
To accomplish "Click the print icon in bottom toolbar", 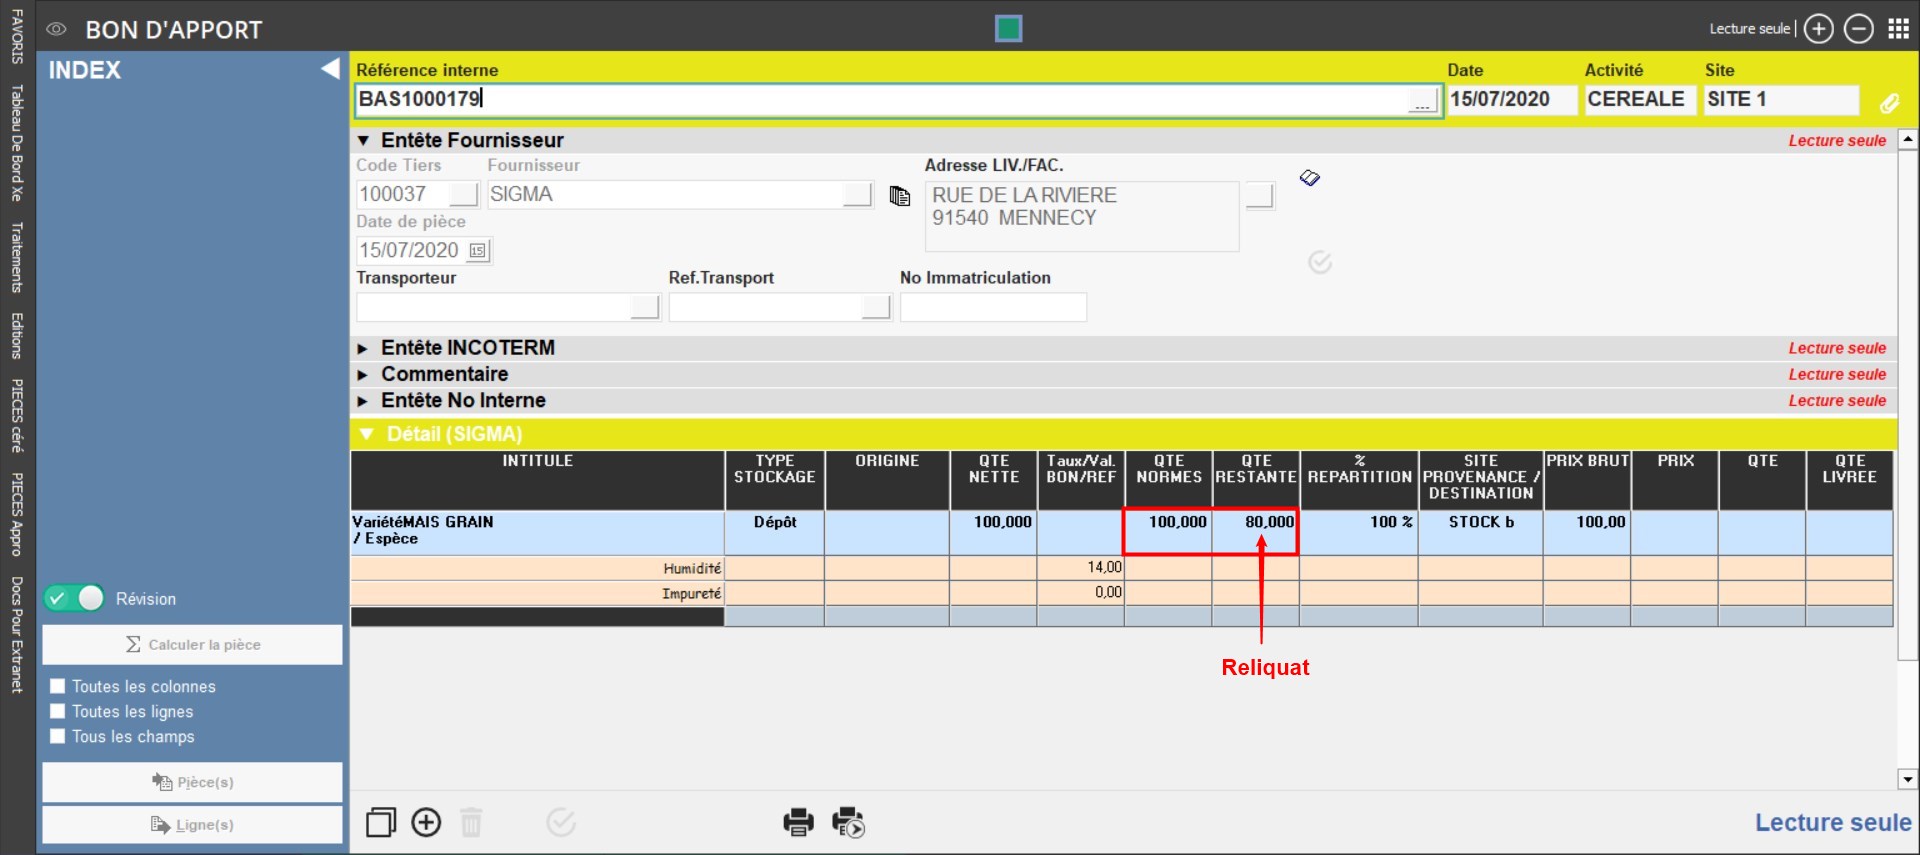I will pos(797,822).
